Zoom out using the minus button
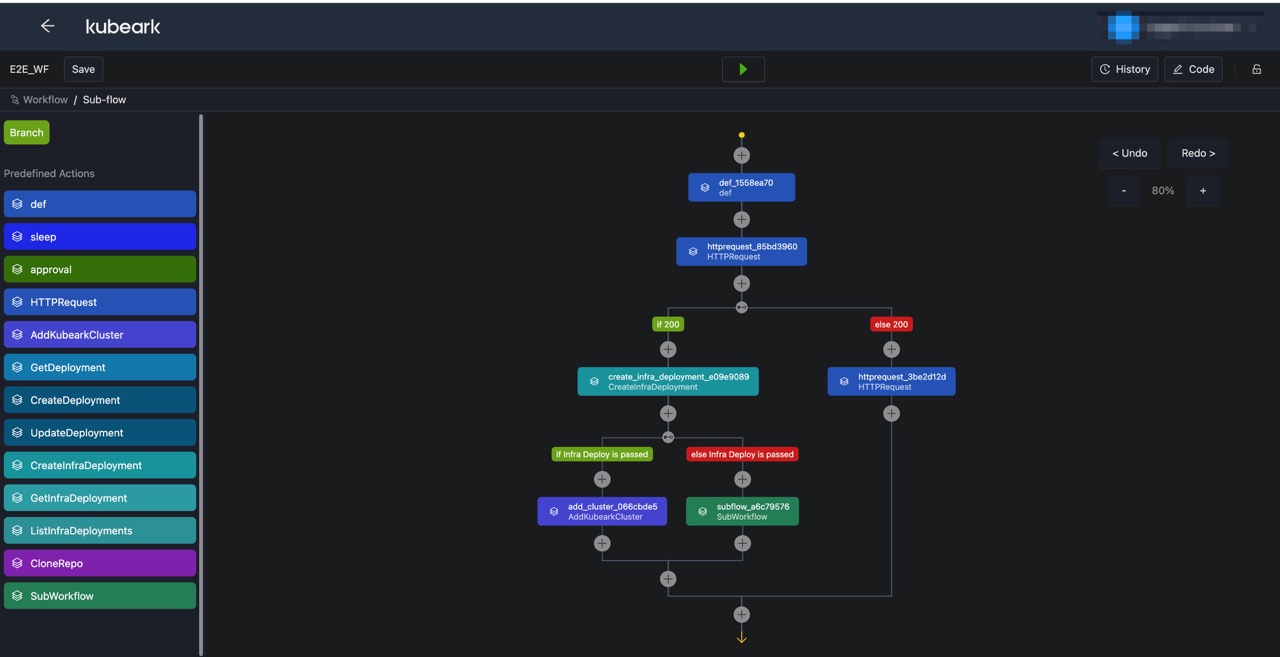Viewport: 1280px width, 657px height. click(1123, 190)
